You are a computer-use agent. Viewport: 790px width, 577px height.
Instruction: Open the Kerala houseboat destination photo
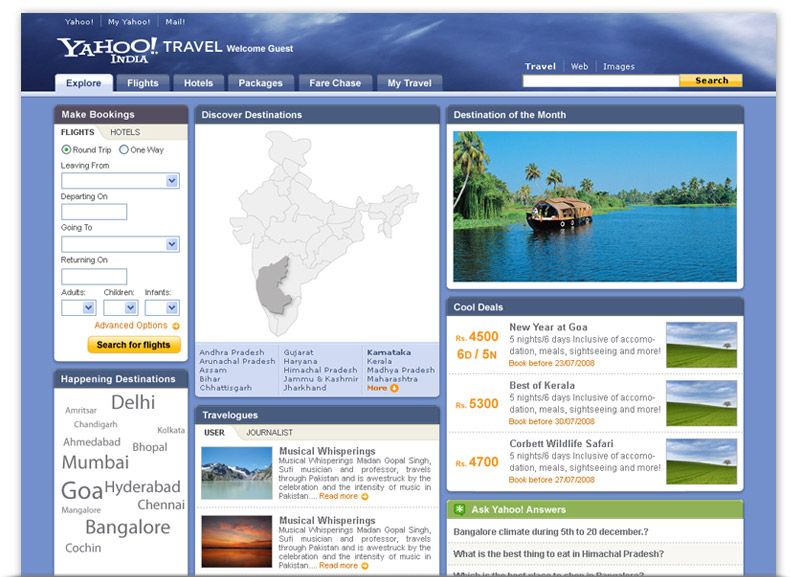pos(595,206)
